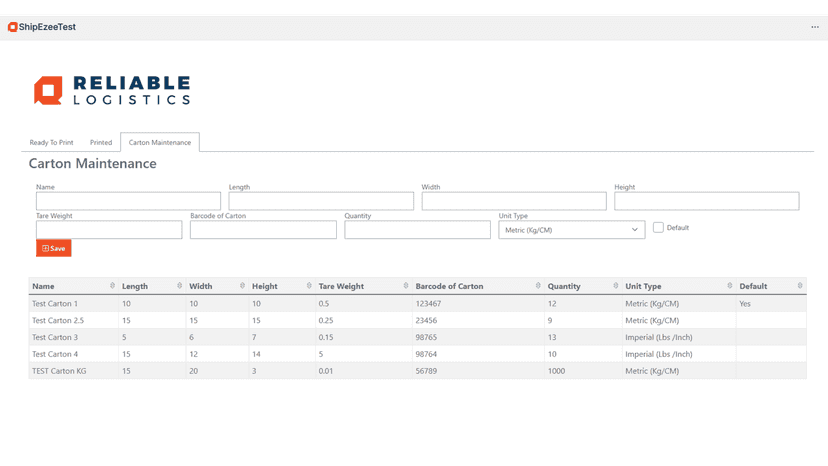828x466 pixels.
Task: Switch to the Printed tab
Action: point(101,143)
